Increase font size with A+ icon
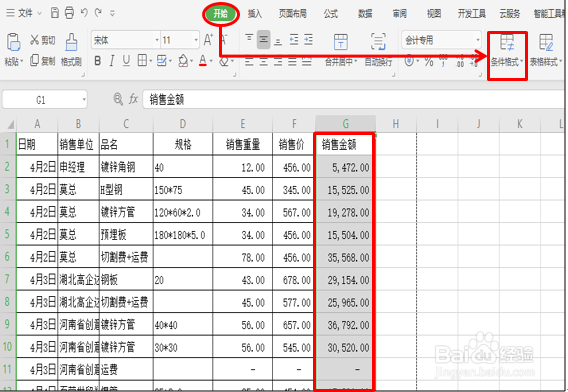This screenshot has height=392, width=568. click(208, 40)
